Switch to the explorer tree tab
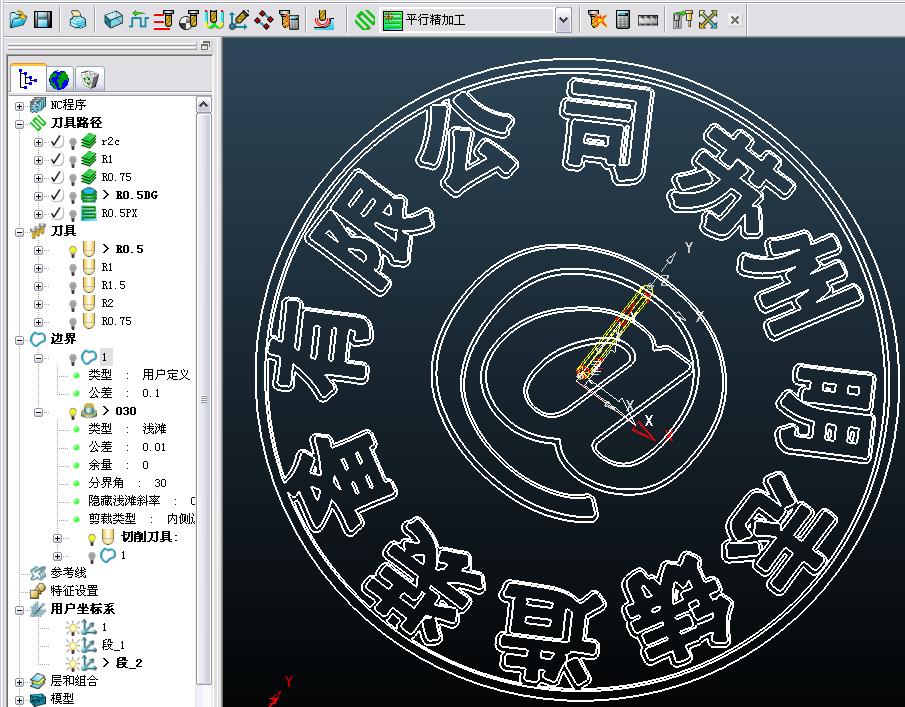Screen dimensions: 905x707 point(28,78)
